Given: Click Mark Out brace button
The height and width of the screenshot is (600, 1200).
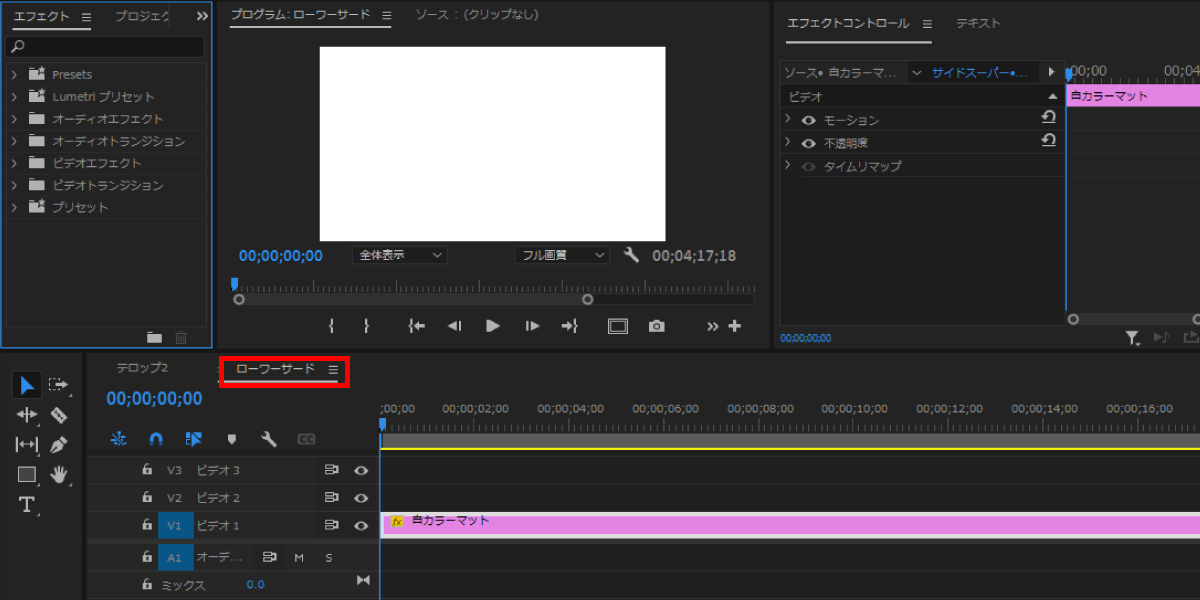Looking at the screenshot, I should [366, 326].
